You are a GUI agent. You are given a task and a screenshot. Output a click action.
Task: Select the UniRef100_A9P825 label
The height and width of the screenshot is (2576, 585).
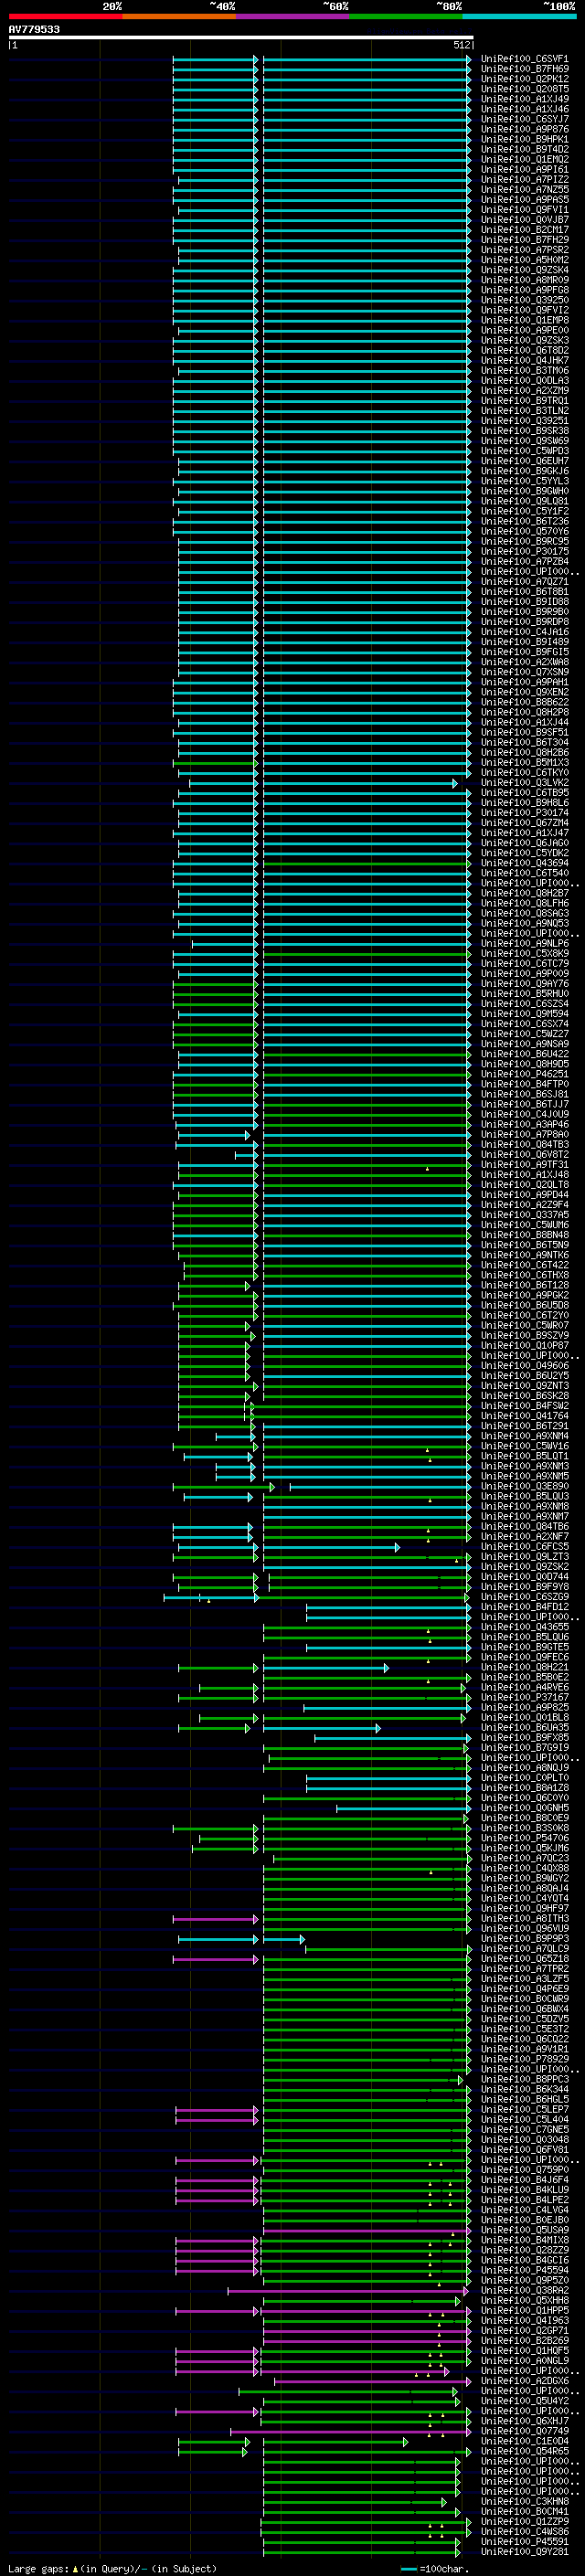[x=525, y=1708]
